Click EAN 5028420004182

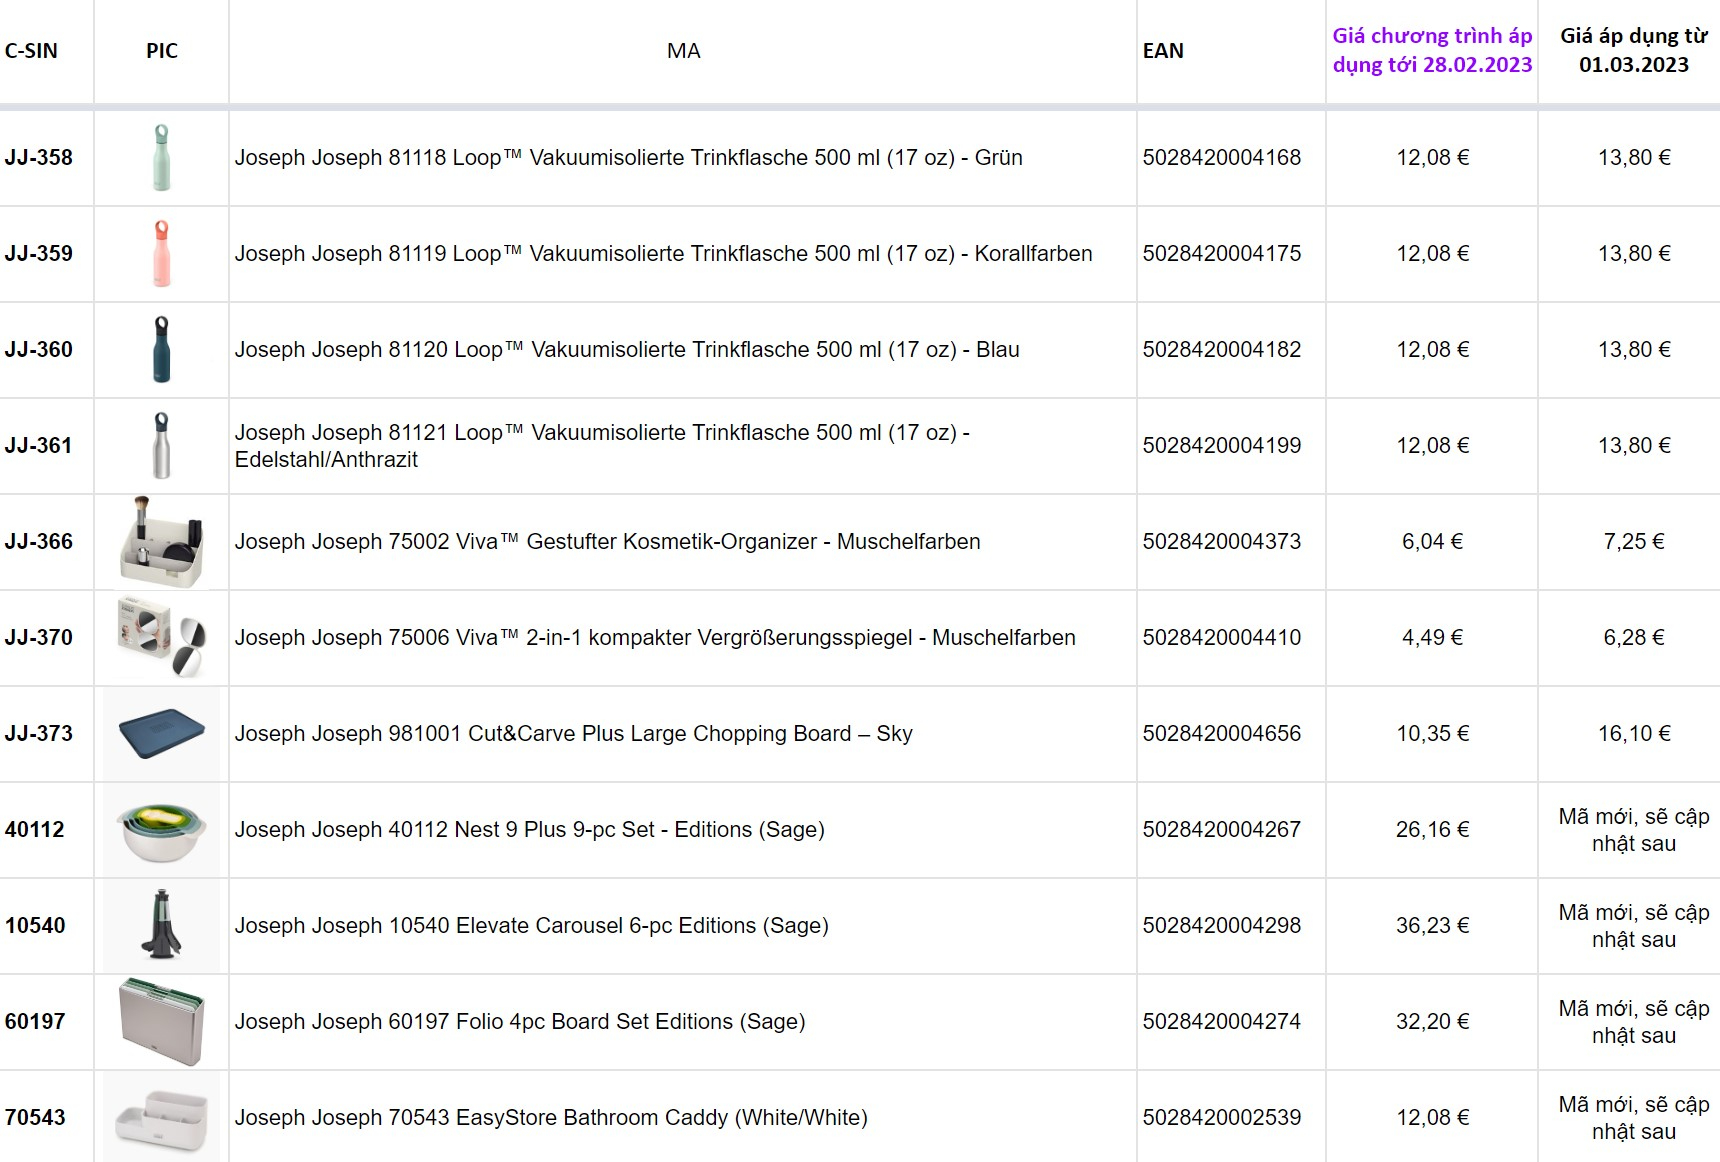click(1222, 349)
